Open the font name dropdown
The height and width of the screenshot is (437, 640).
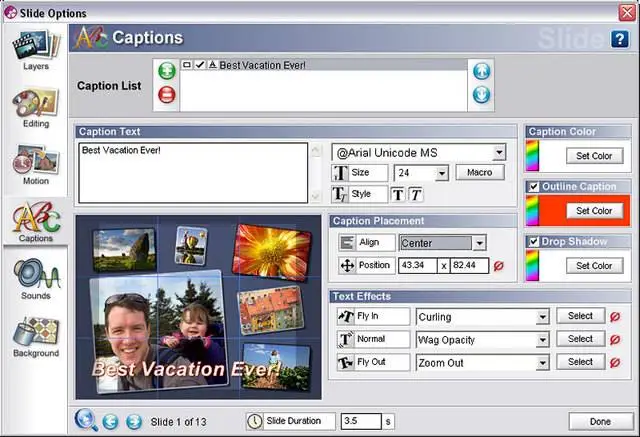[499, 153]
